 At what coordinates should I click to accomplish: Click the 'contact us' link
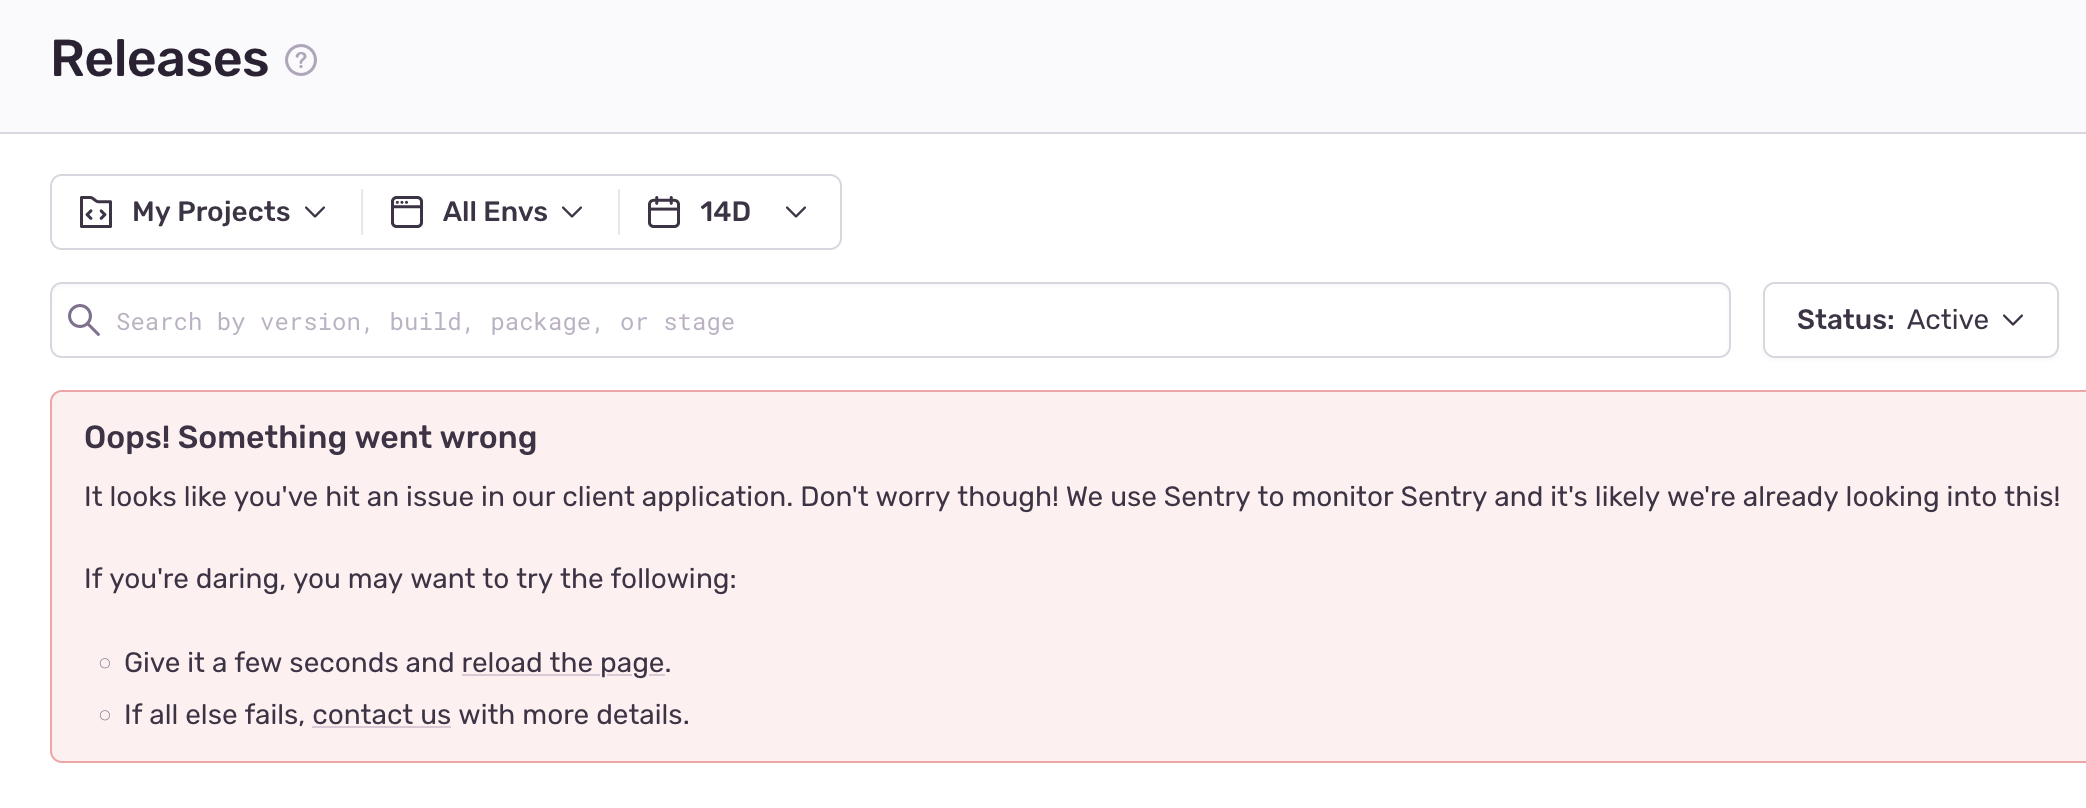(x=381, y=714)
